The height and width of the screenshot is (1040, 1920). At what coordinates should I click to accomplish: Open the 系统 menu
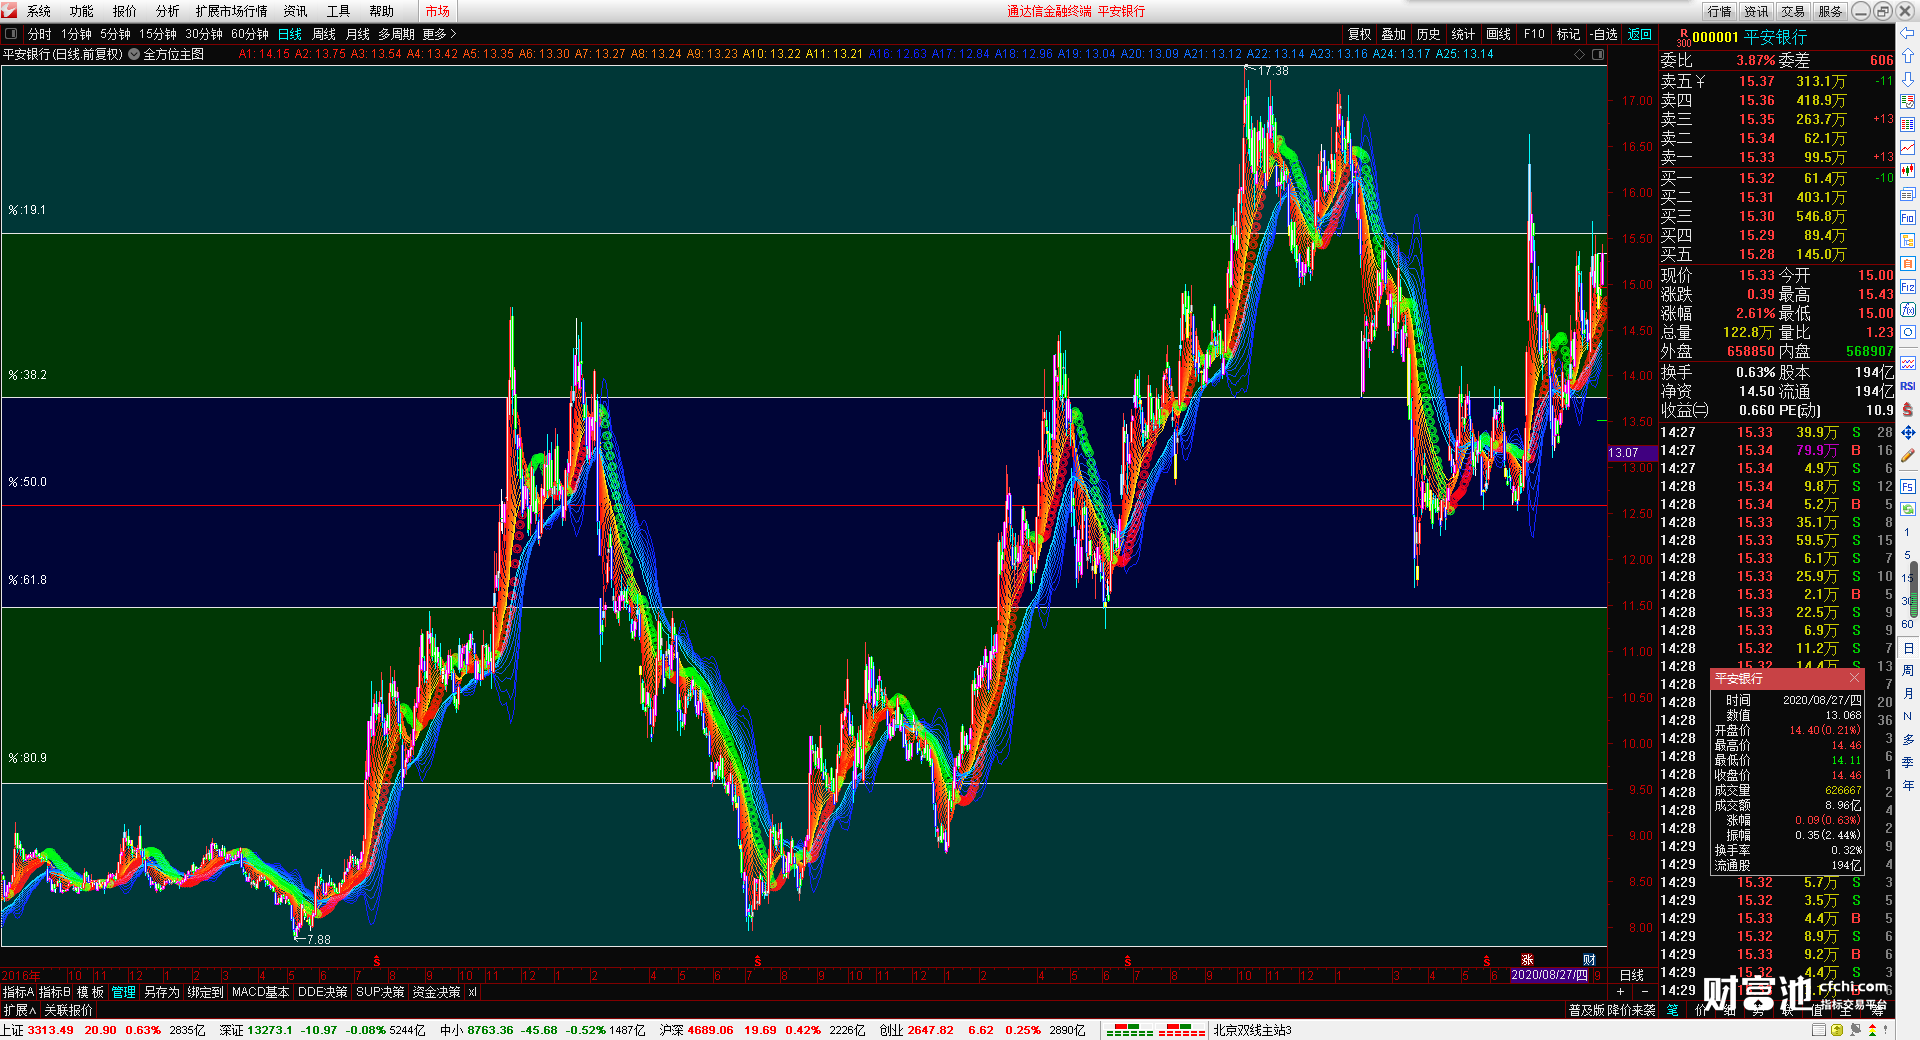point(39,11)
